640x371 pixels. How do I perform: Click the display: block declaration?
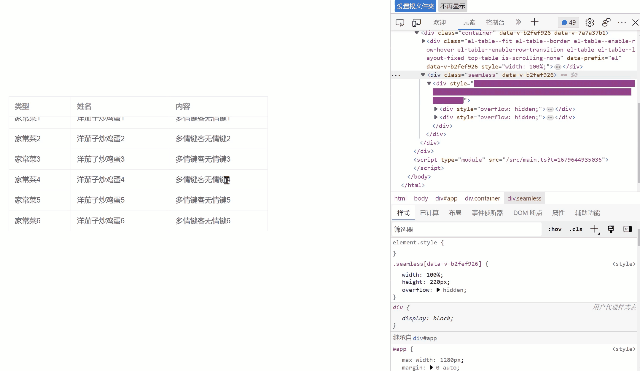427,318
